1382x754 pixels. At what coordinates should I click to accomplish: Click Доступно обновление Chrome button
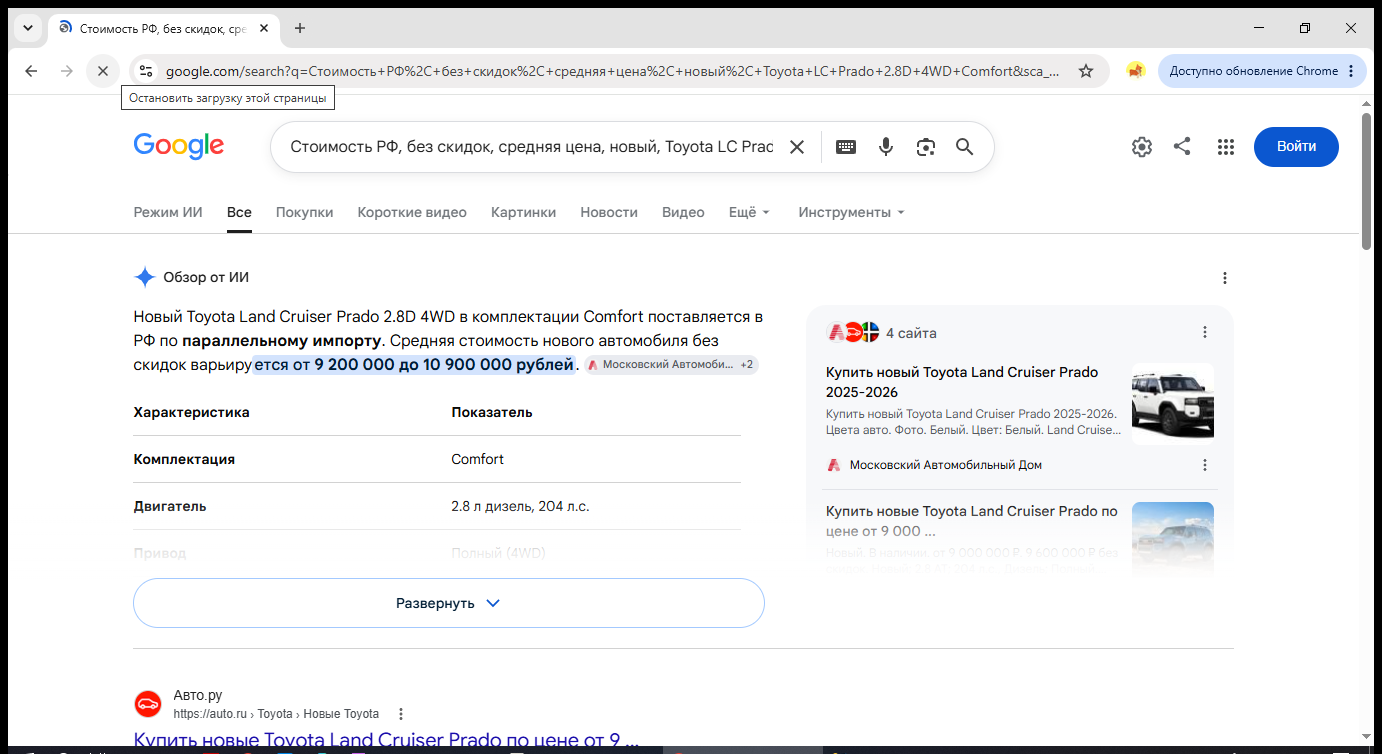[x=1254, y=71]
